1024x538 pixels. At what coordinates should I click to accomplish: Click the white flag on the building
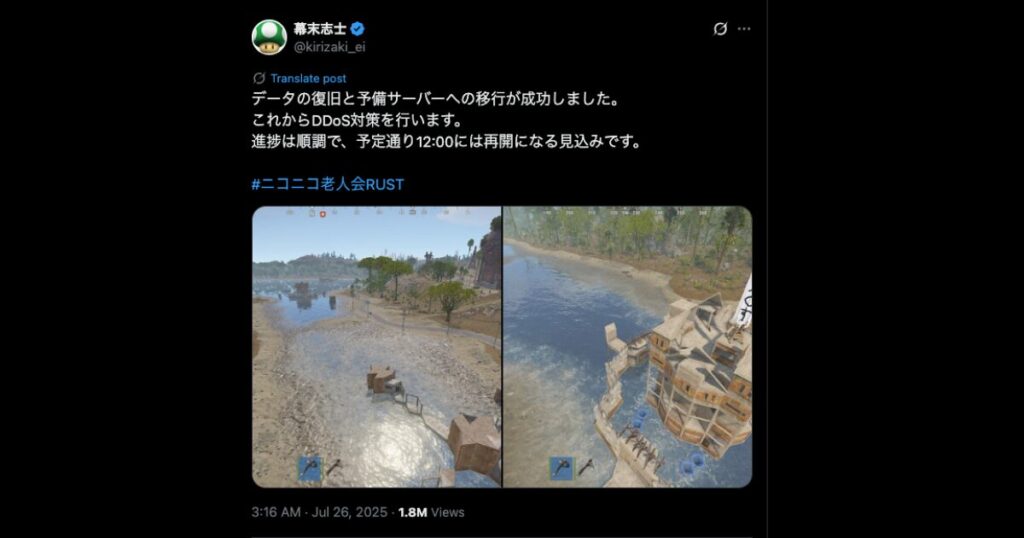[x=743, y=300]
